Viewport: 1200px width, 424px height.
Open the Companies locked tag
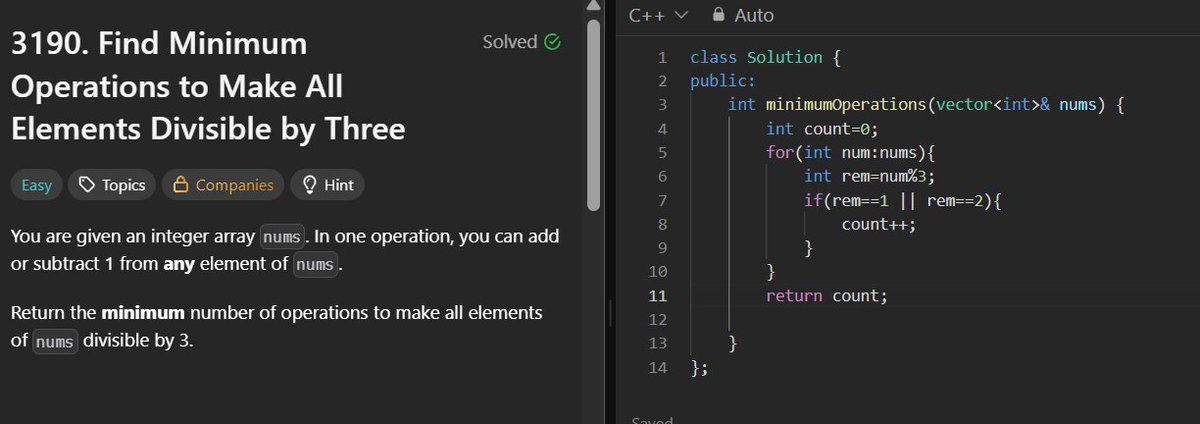[223, 185]
